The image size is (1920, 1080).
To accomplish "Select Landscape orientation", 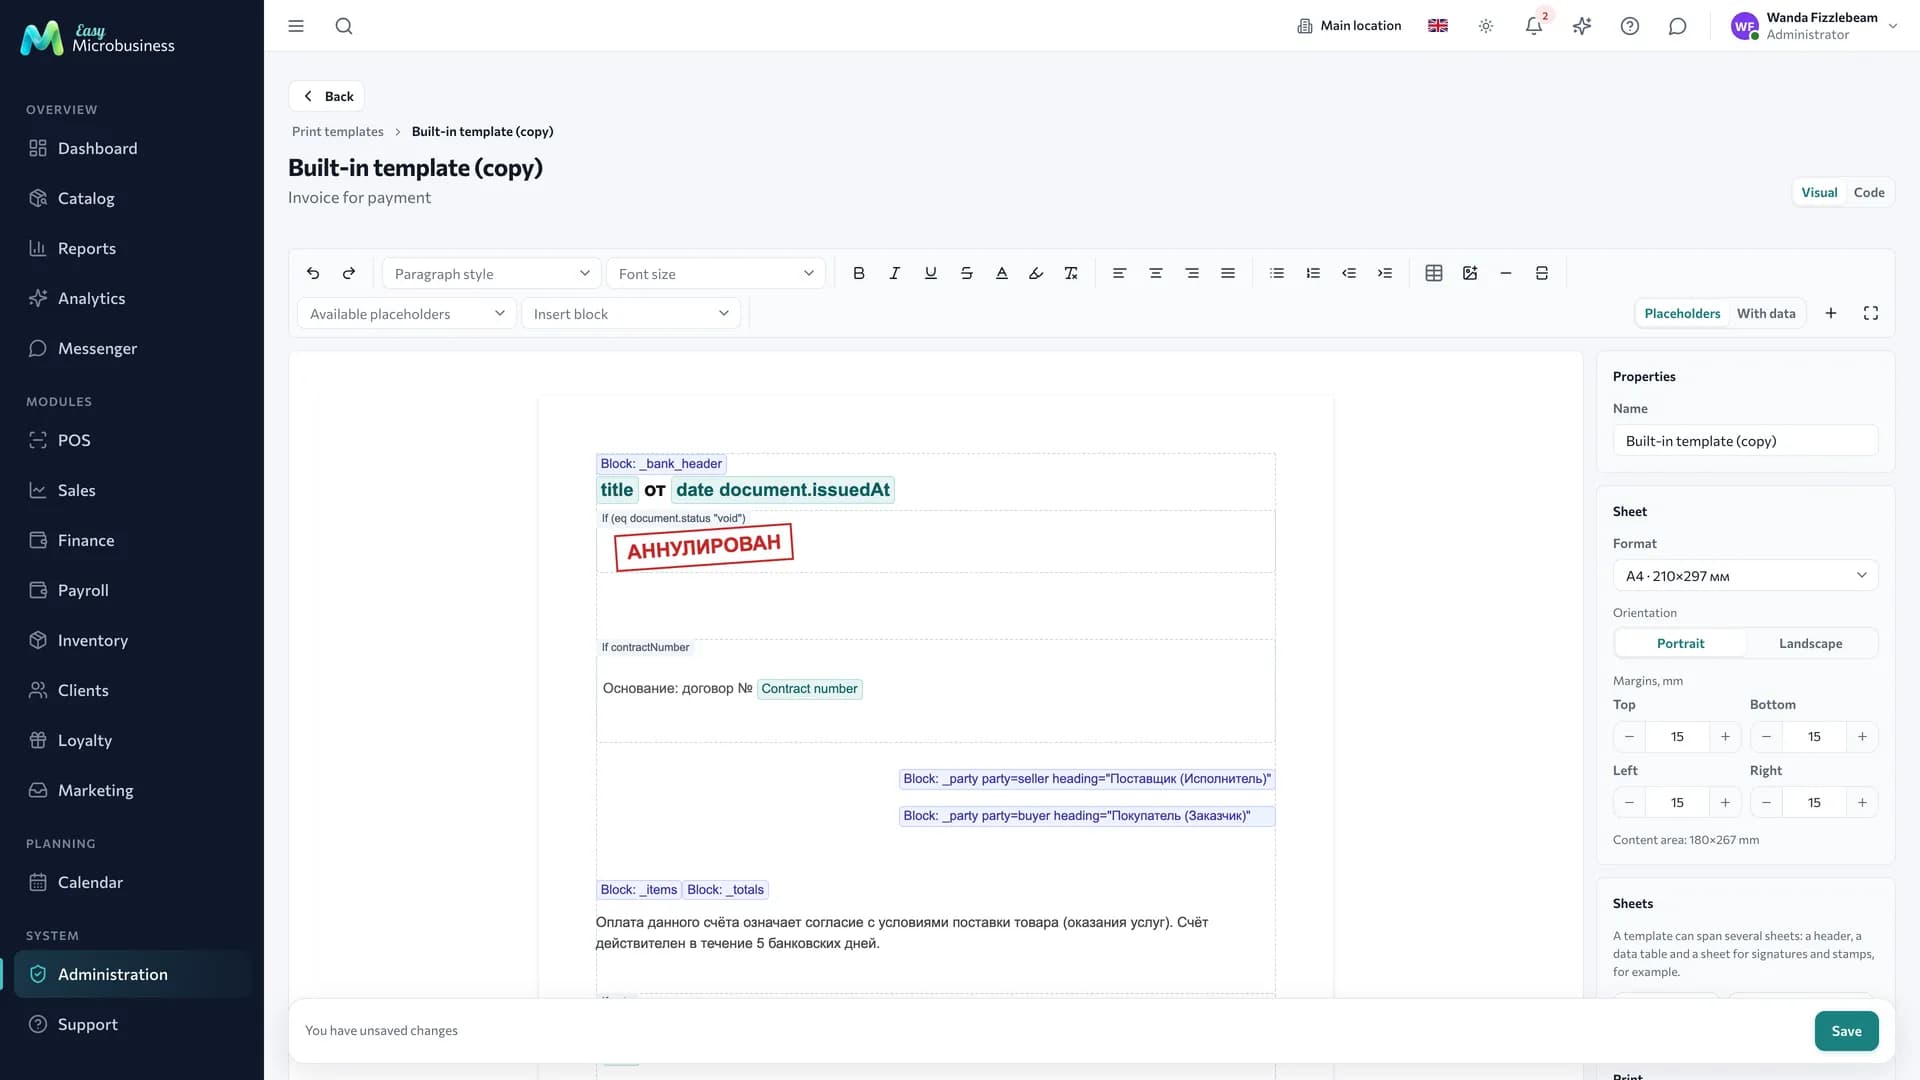I will tap(1810, 643).
